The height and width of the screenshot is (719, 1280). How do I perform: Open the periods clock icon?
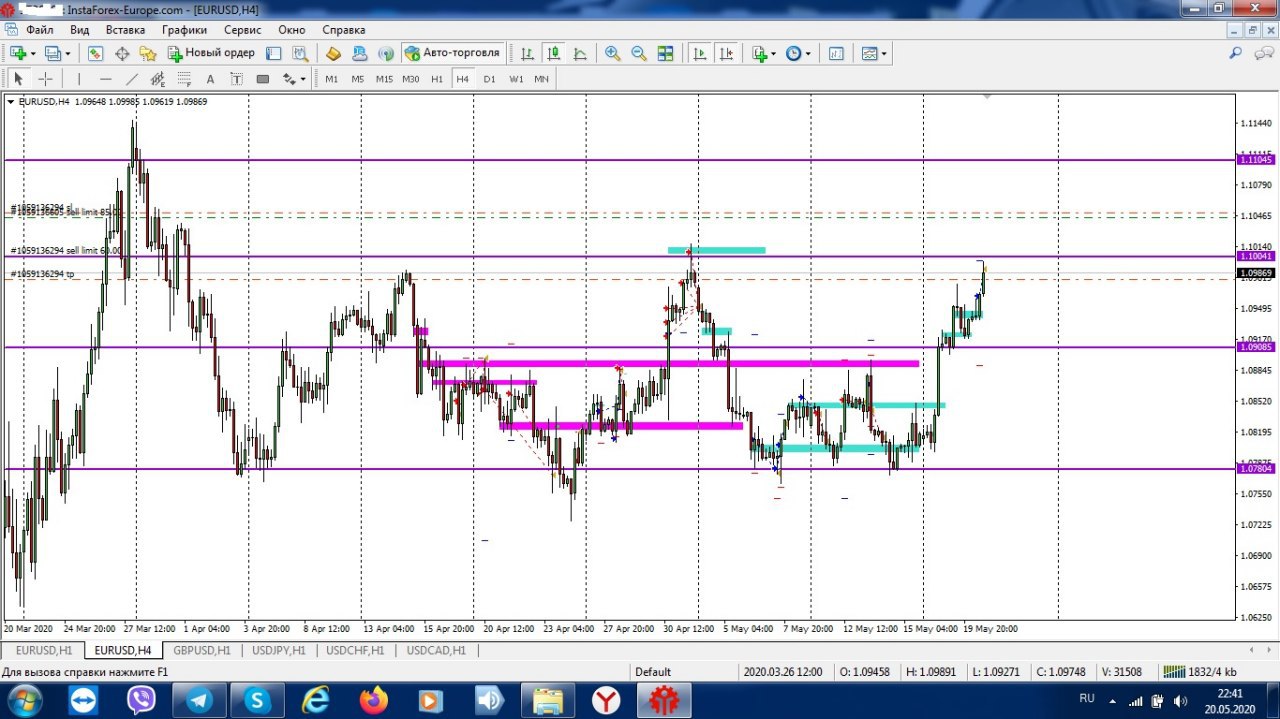coord(794,53)
